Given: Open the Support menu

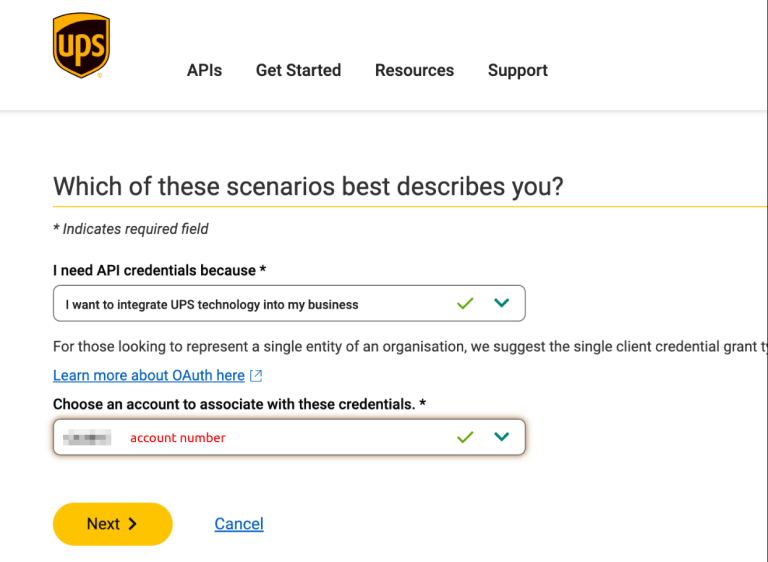Looking at the screenshot, I should [x=517, y=70].
